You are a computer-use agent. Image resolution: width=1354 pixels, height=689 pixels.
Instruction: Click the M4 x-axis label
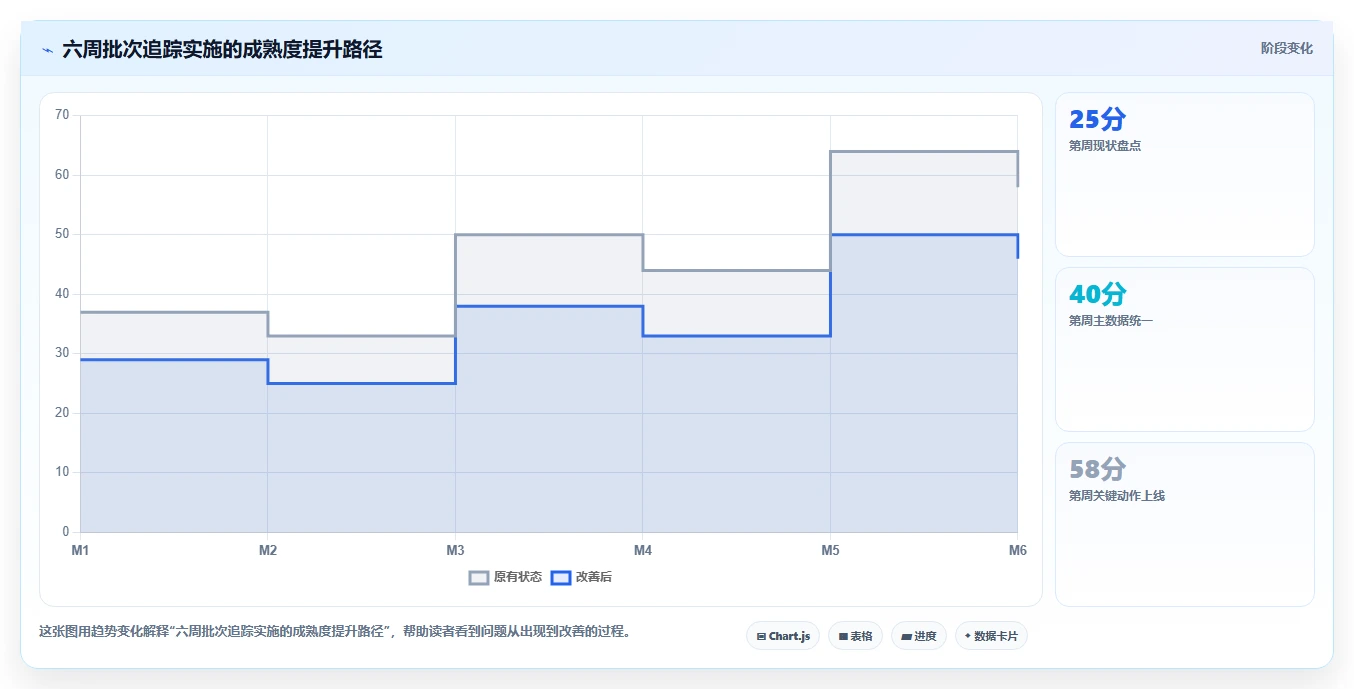(x=643, y=551)
